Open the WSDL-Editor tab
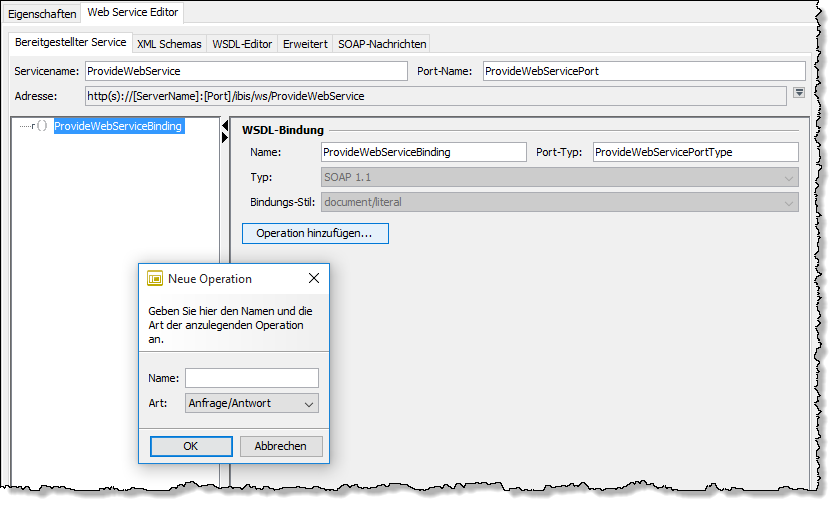Image resolution: width=837 pixels, height=506 pixels. tap(241, 44)
